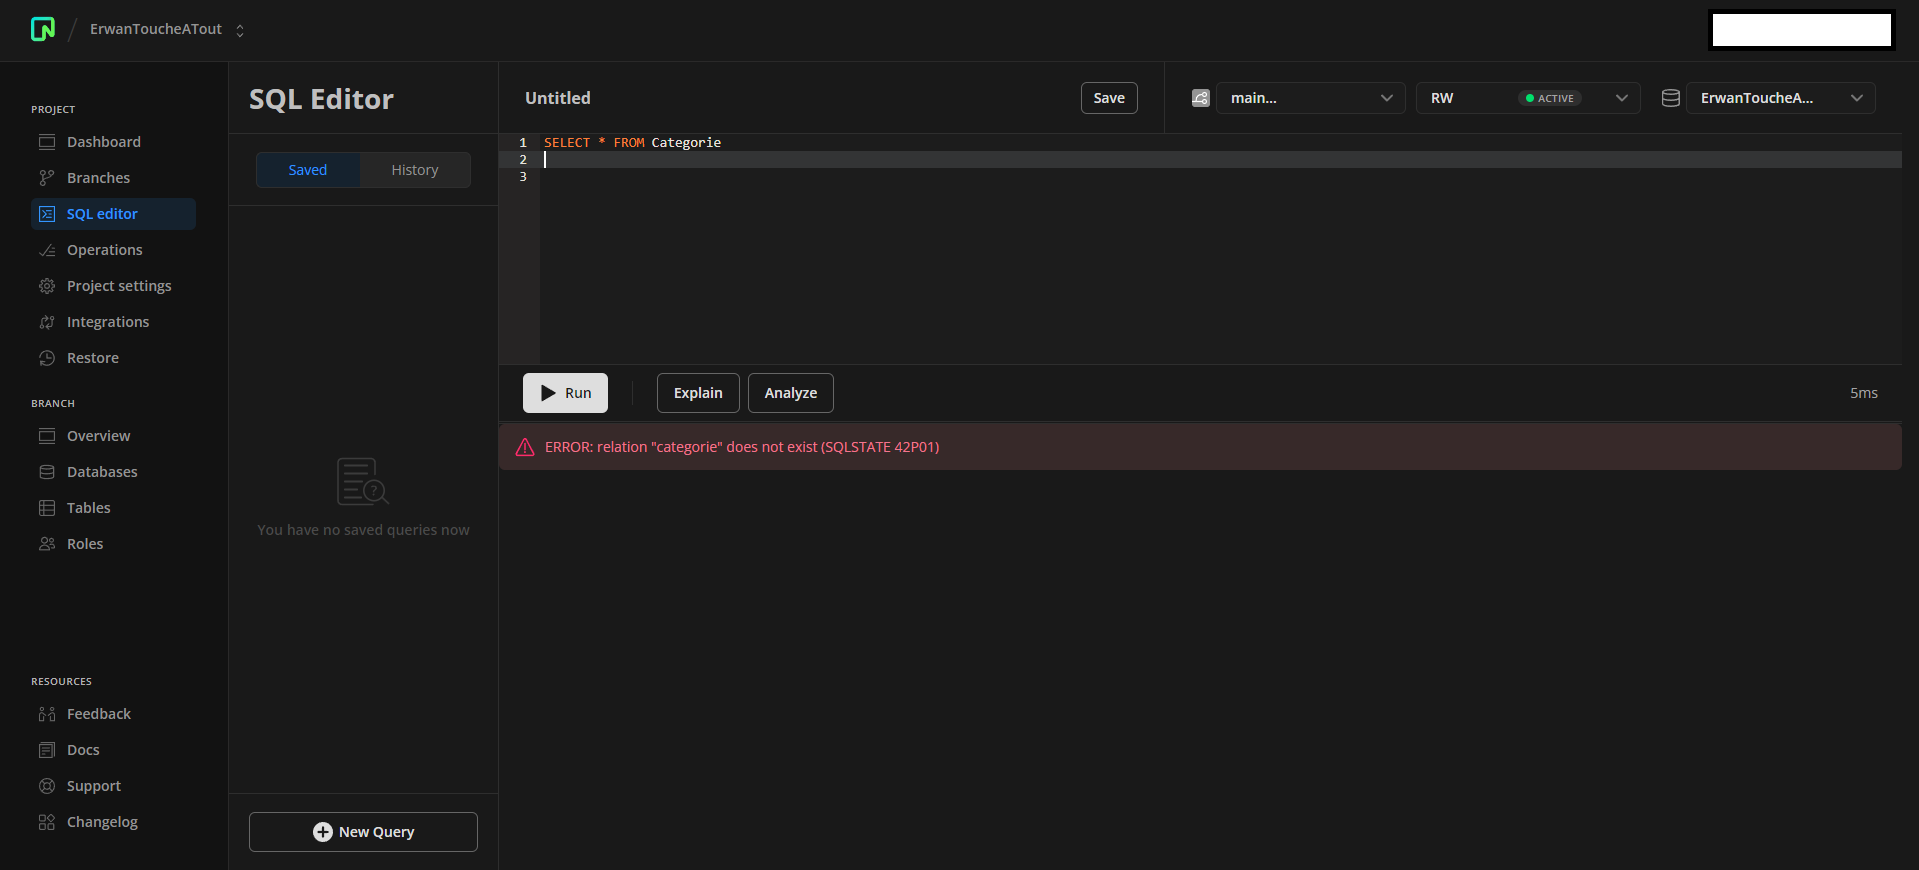Click the error warning triangle icon
Screen dimensions: 1919x870
pyautogui.click(x=525, y=447)
